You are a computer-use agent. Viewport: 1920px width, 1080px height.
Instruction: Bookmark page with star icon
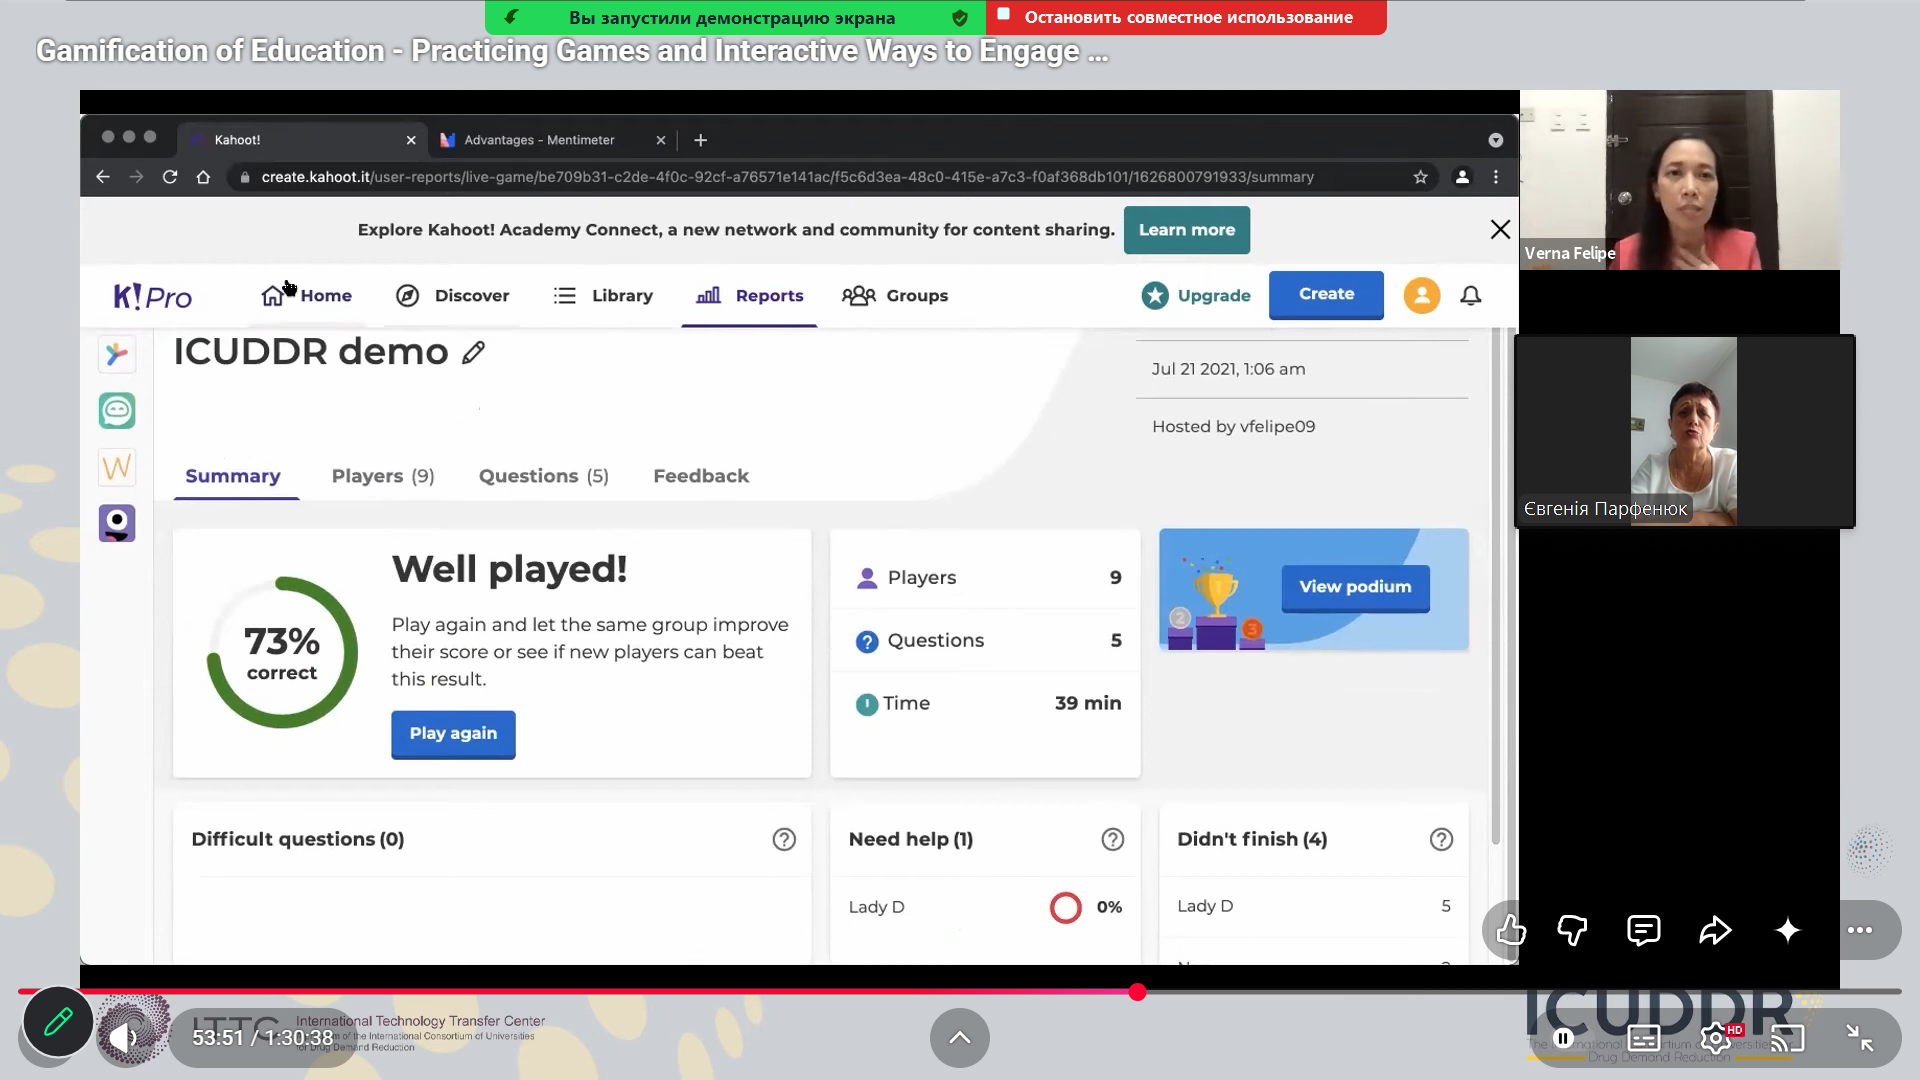click(1421, 177)
